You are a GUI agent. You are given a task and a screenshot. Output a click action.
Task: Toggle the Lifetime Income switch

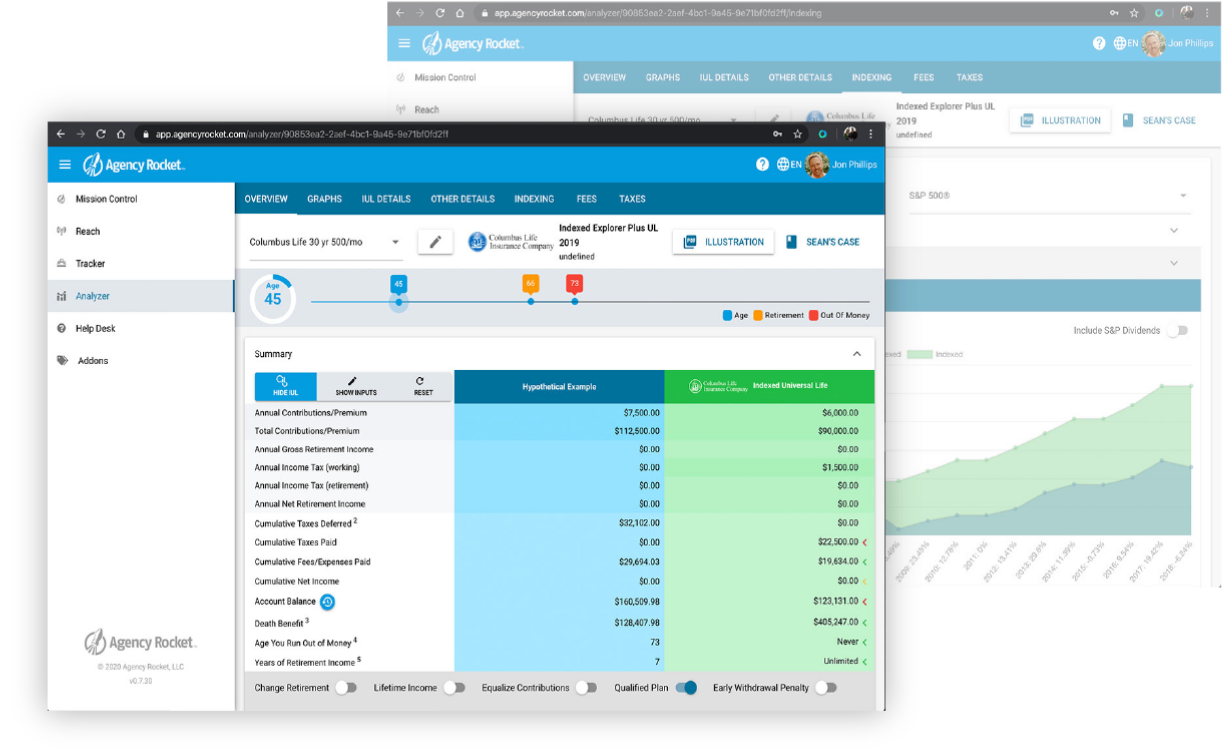tap(454, 688)
